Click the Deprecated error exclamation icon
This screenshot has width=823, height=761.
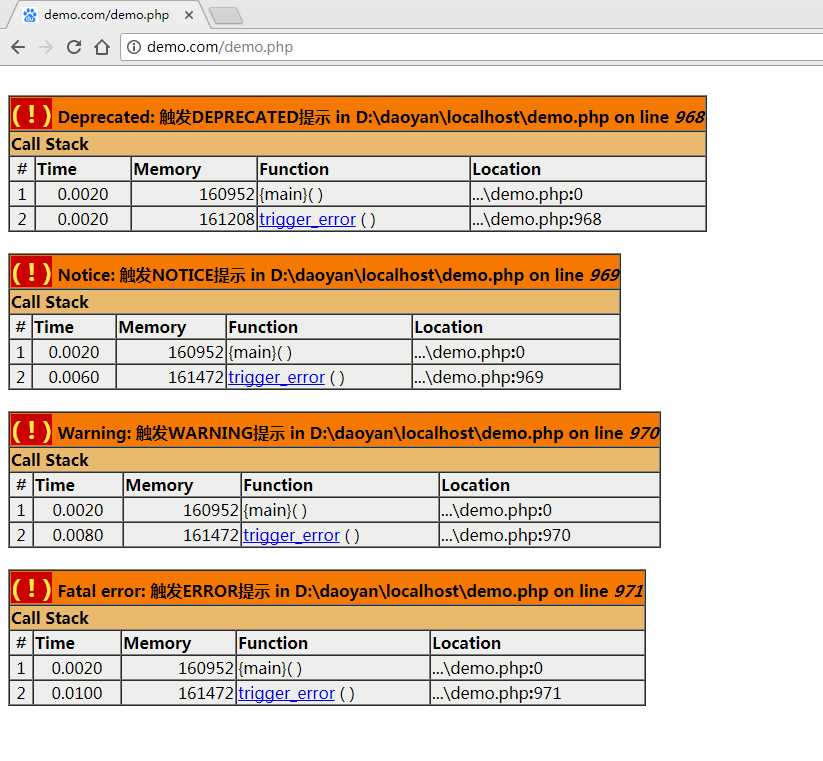click(x=31, y=115)
